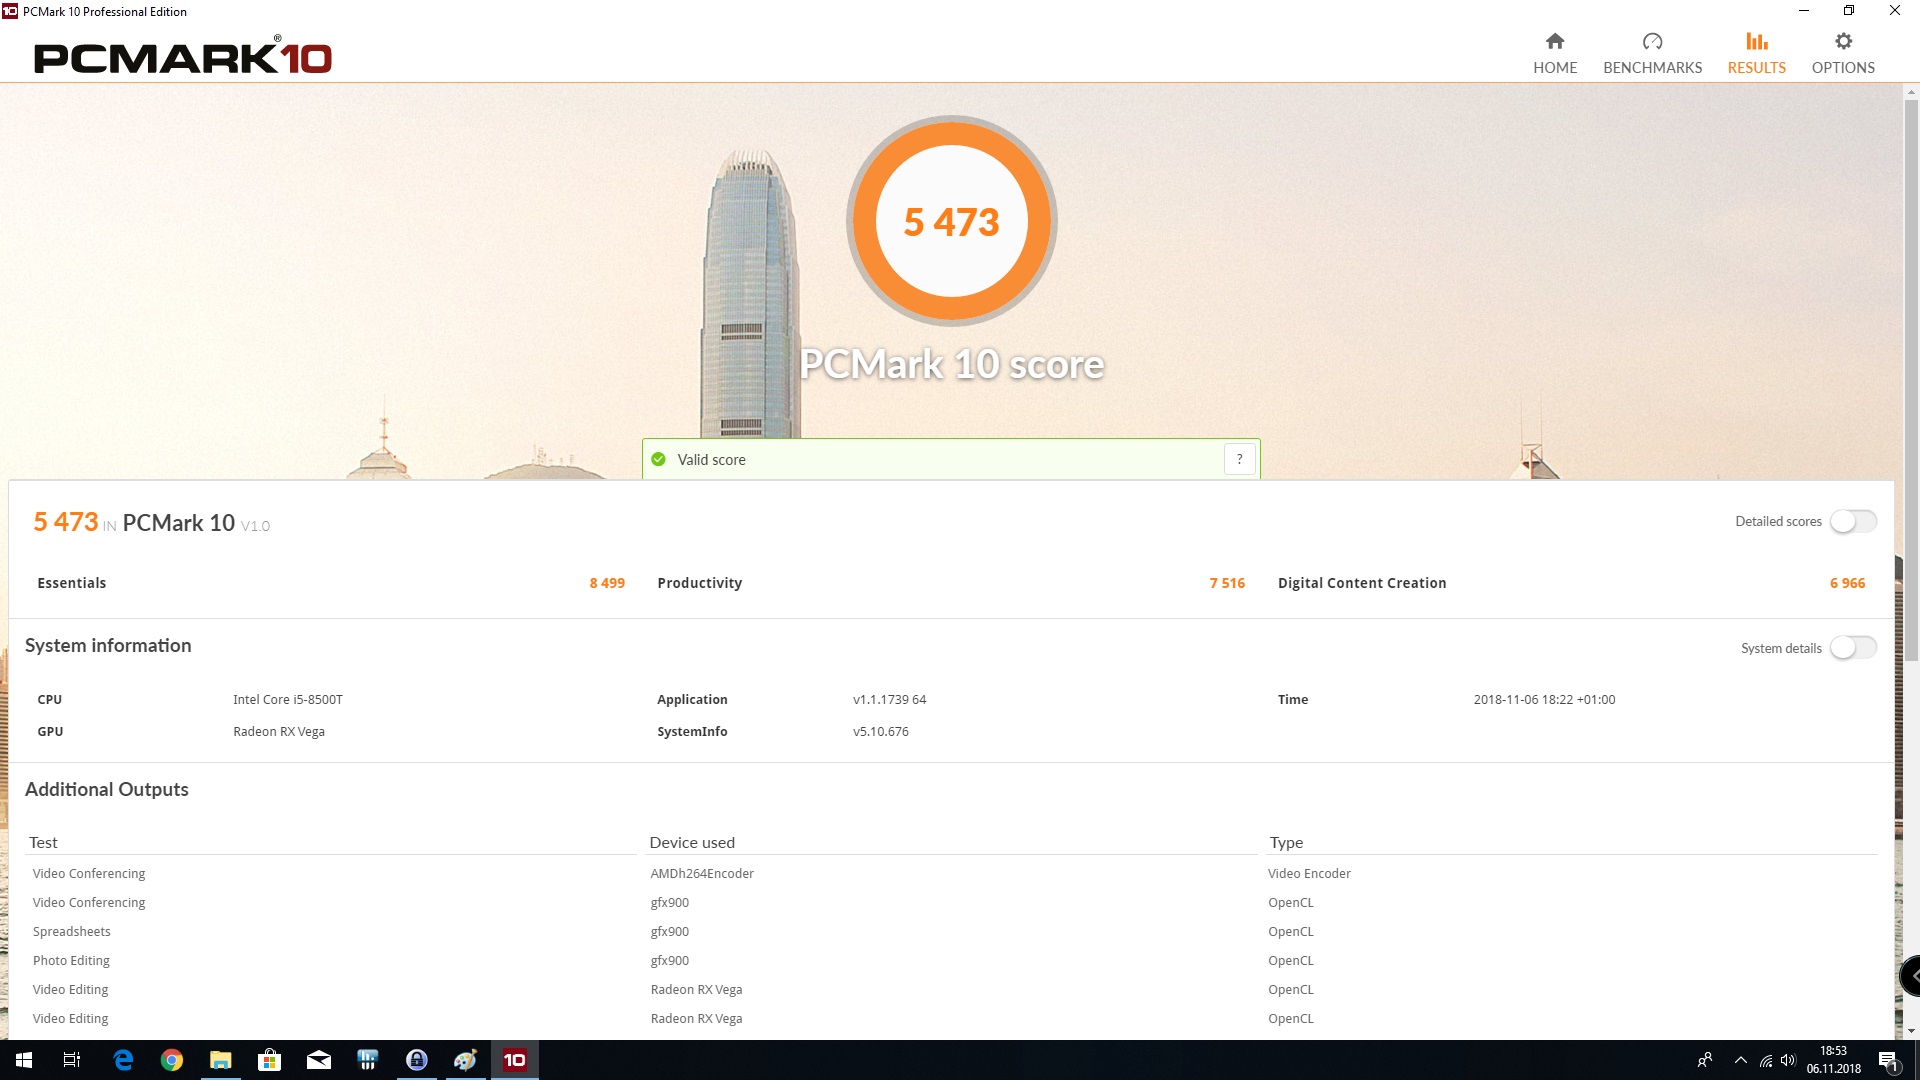Click the Productivity score label
Image resolution: width=1920 pixels, height=1080 pixels.
699,583
